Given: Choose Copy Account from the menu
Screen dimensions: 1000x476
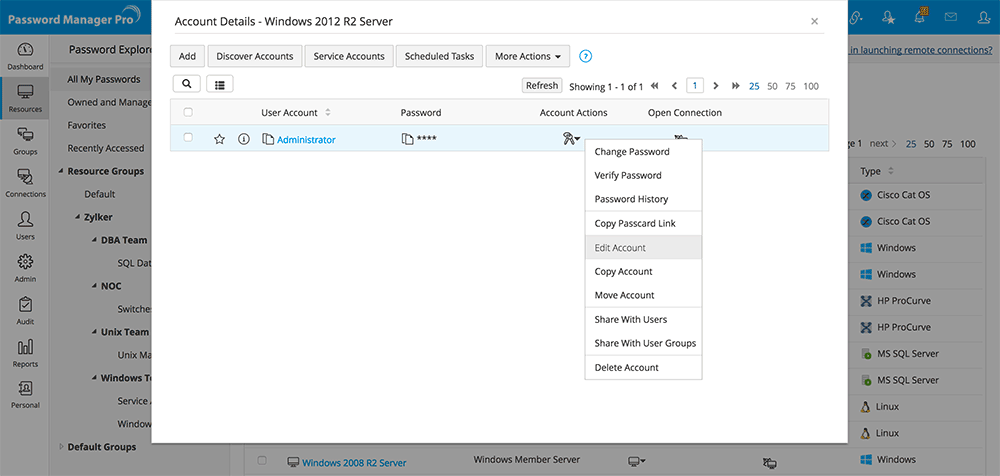Looking at the screenshot, I should click(x=643, y=271).
